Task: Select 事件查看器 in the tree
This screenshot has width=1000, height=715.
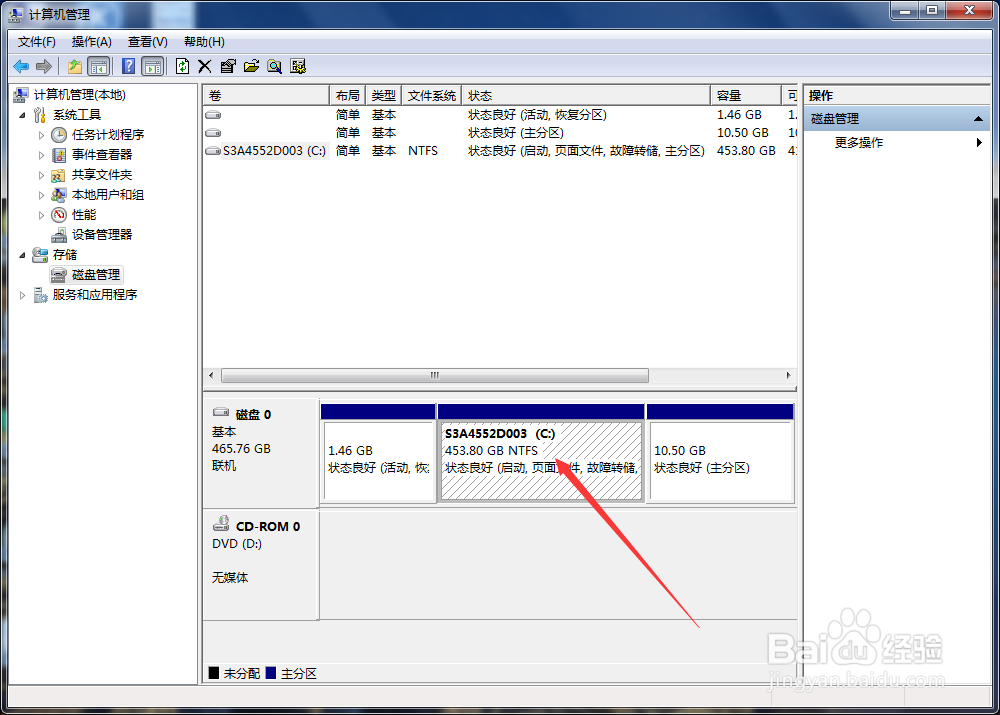Action: (x=102, y=155)
